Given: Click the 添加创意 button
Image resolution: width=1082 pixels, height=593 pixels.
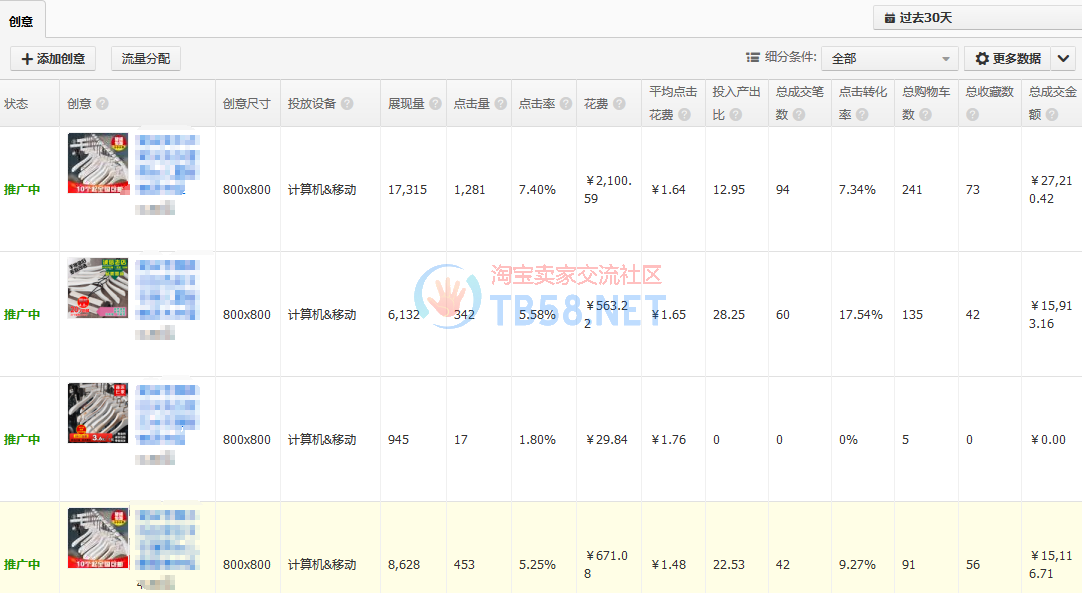Looking at the screenshot, I should point(53,59).
